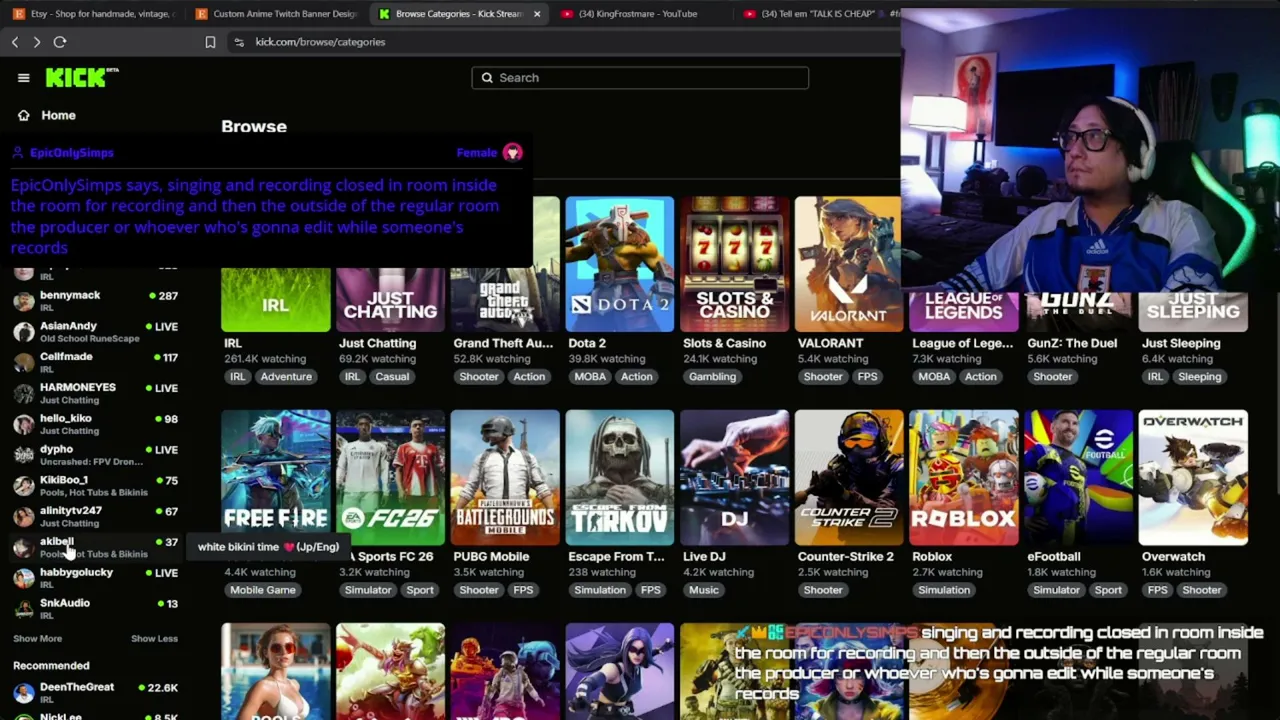The width and height of the screenshot is (1280, 720).
Task: Click Cellfmade's avatar in the sidebar
Action: pos(23,363)
